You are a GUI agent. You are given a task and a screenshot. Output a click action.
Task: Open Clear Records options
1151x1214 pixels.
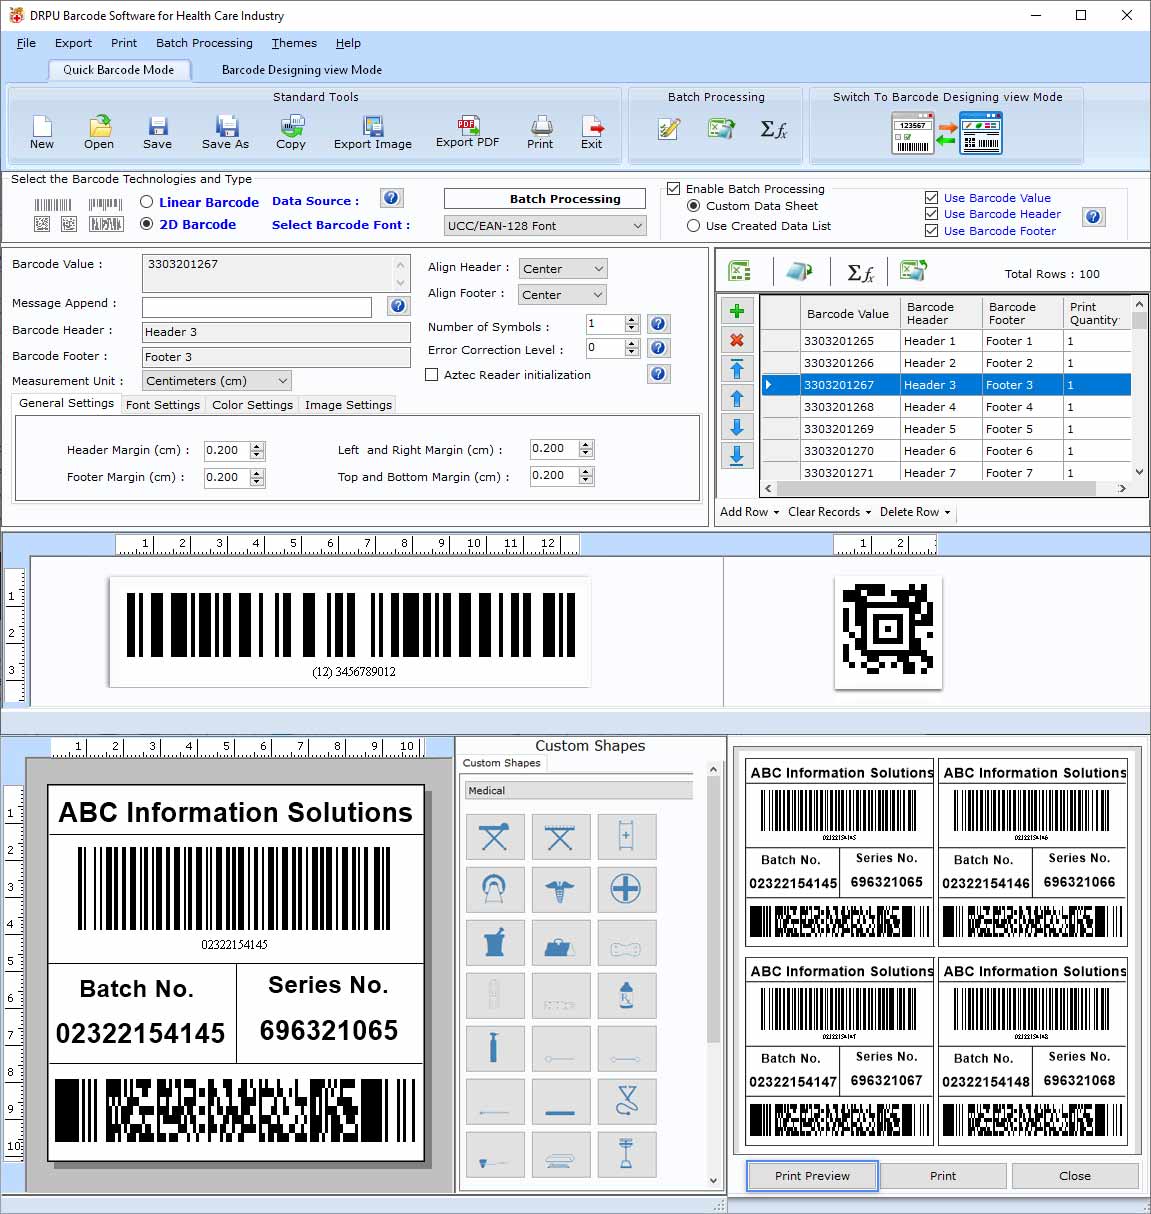(x=828, y=511)
